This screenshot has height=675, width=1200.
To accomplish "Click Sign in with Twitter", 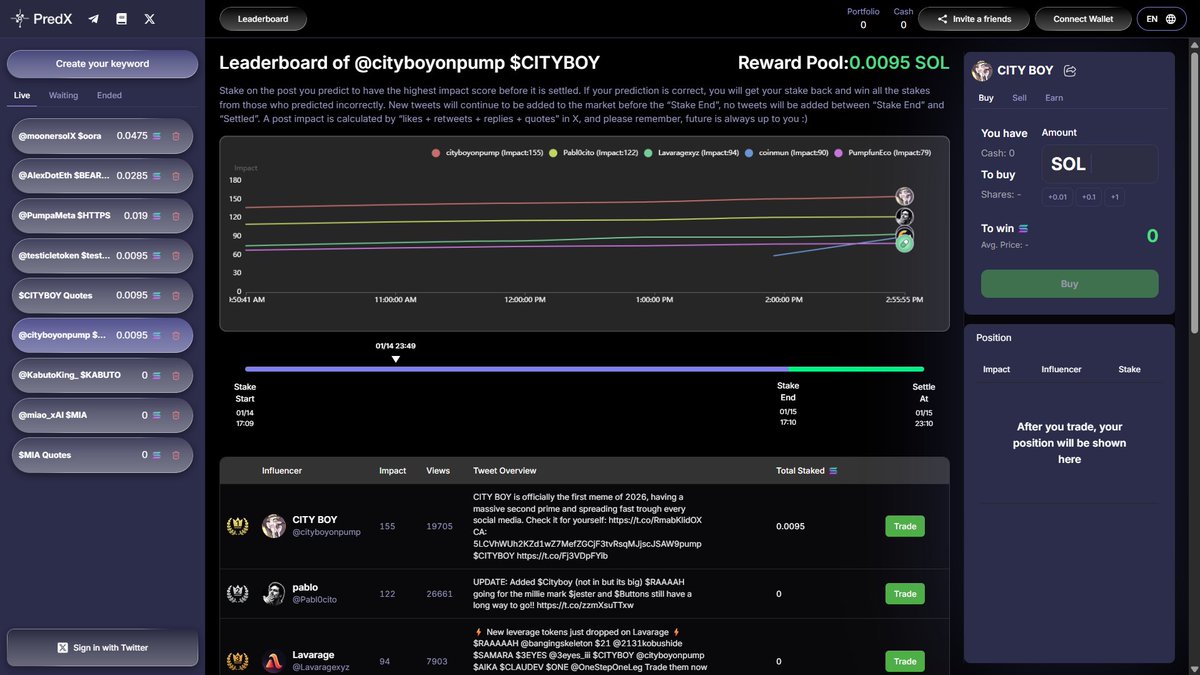I will [x=102, y=648].
